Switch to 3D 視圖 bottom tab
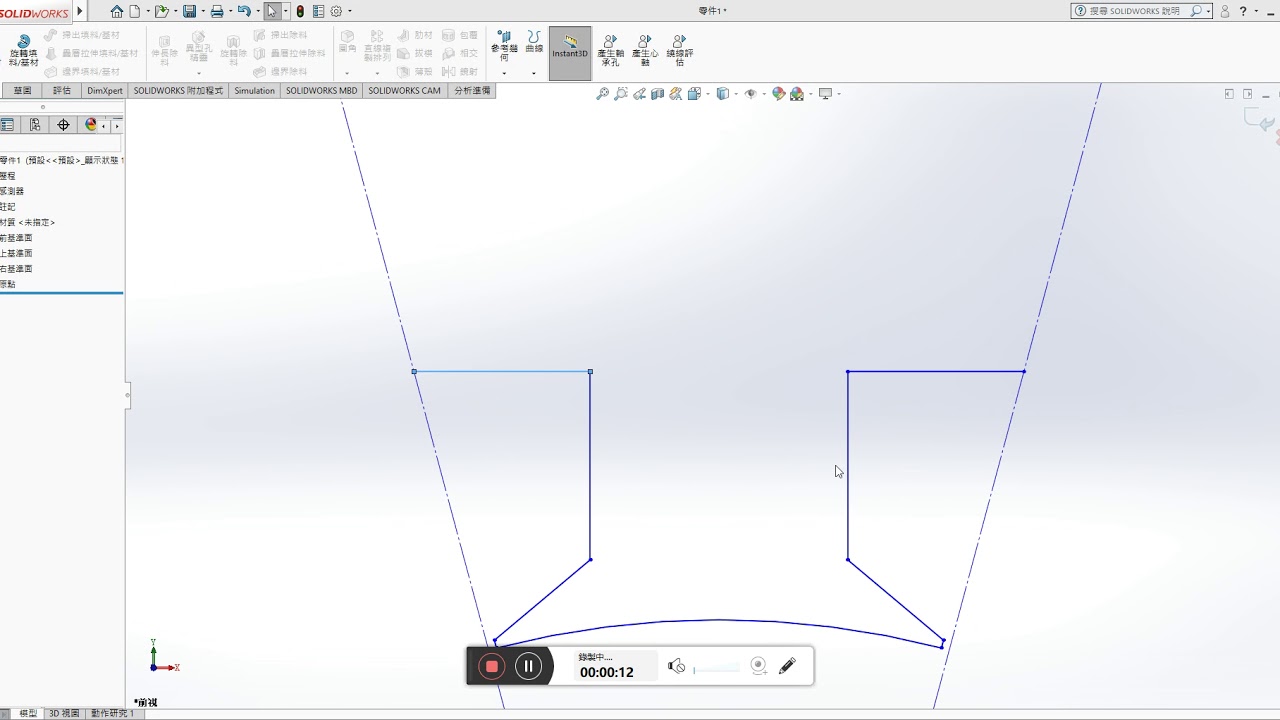 (x=64, y=714)
